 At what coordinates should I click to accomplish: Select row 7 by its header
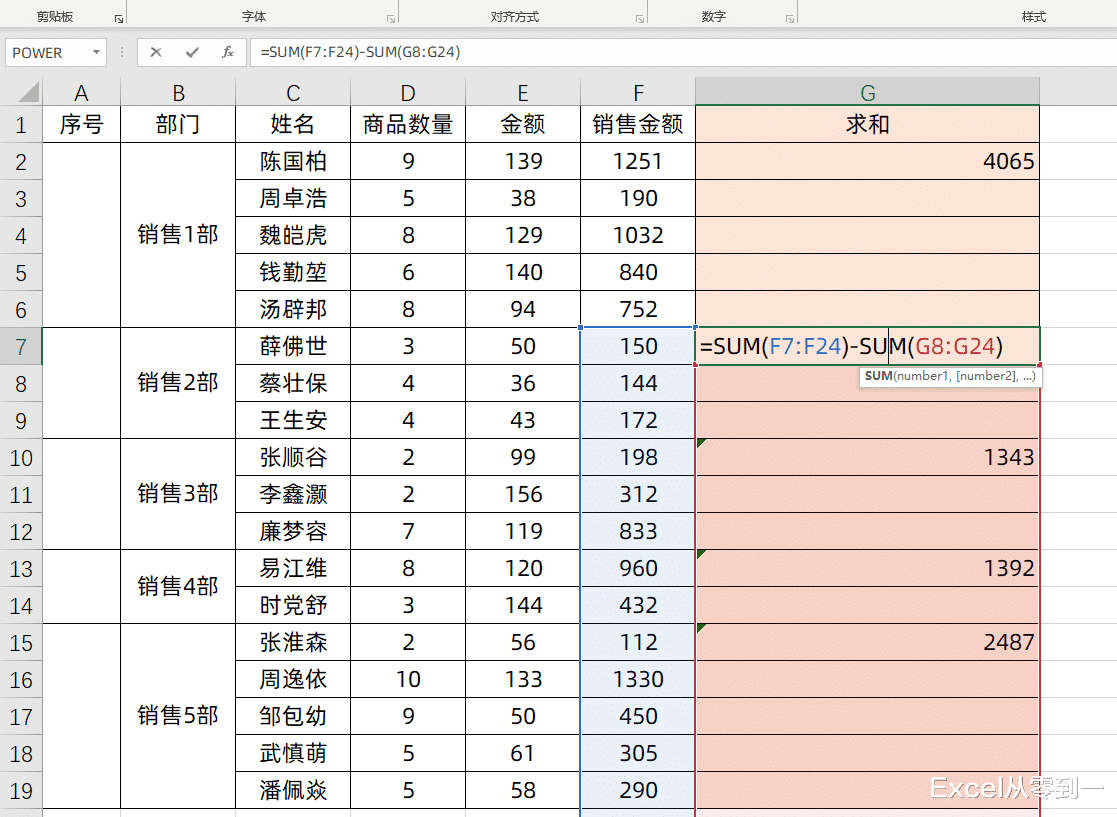[x=21, y=345]
